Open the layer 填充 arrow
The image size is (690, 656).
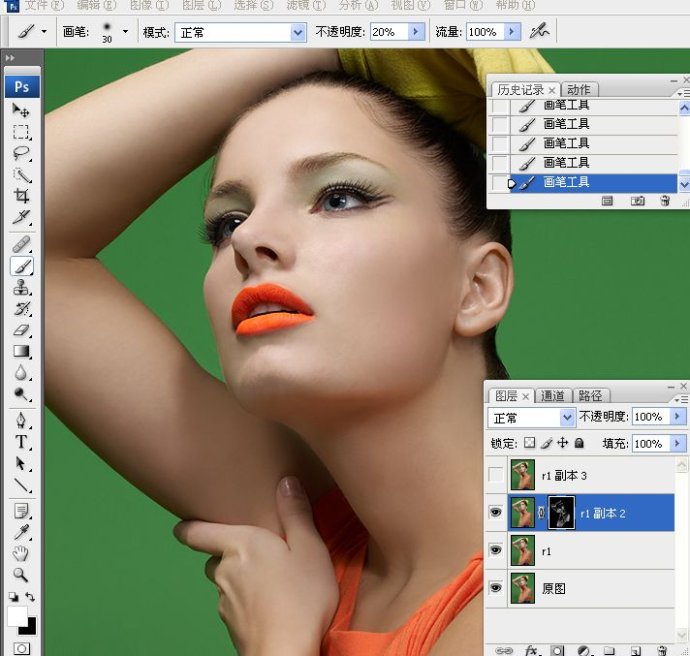click(677, 443)
